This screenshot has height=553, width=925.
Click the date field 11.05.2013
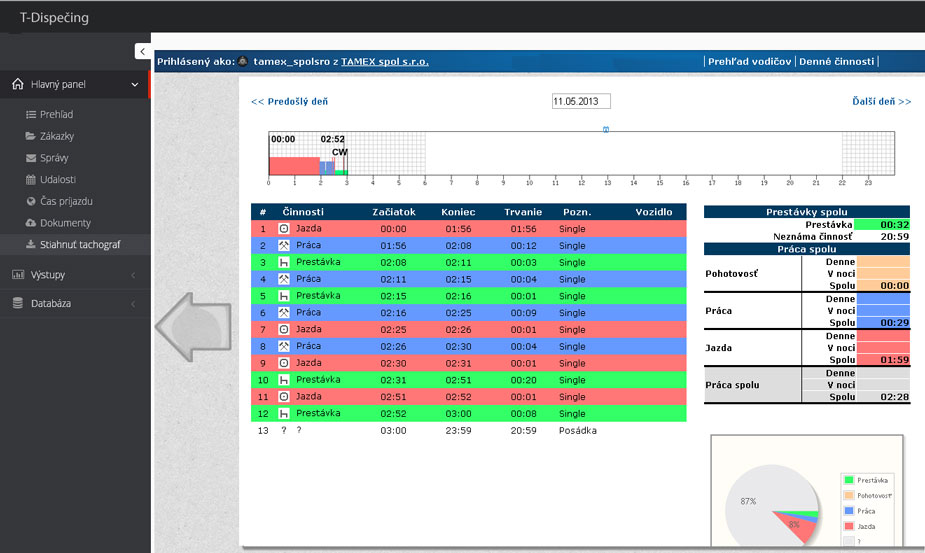[x=581, y=101]
